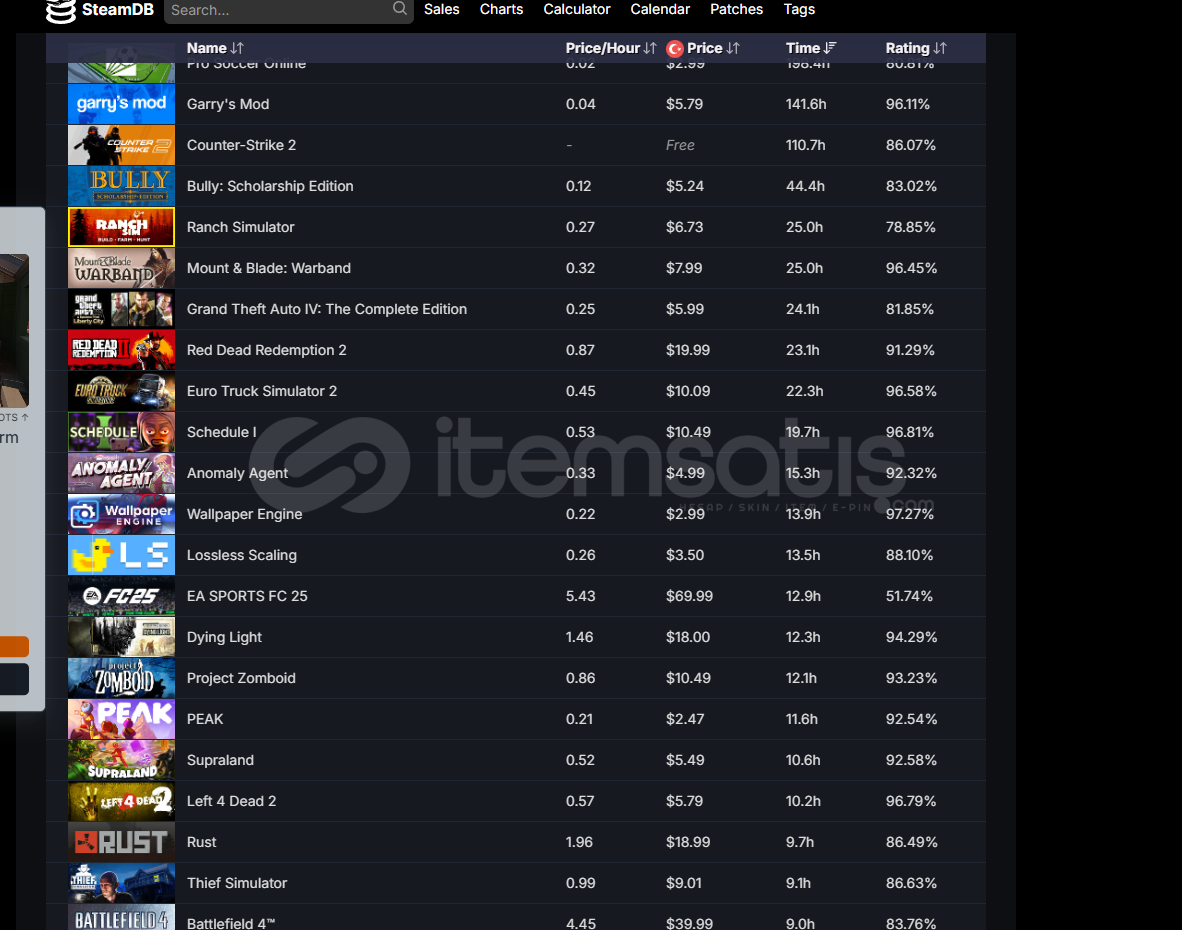Sort table by Rating column

[915, 48]
